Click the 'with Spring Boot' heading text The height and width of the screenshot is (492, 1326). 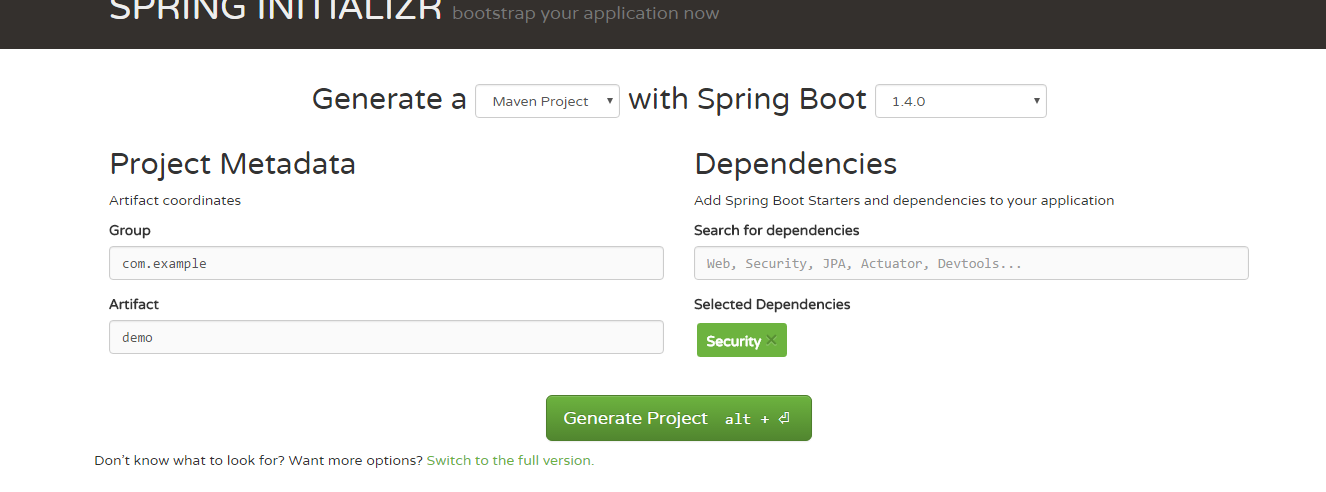pos(747,99)
